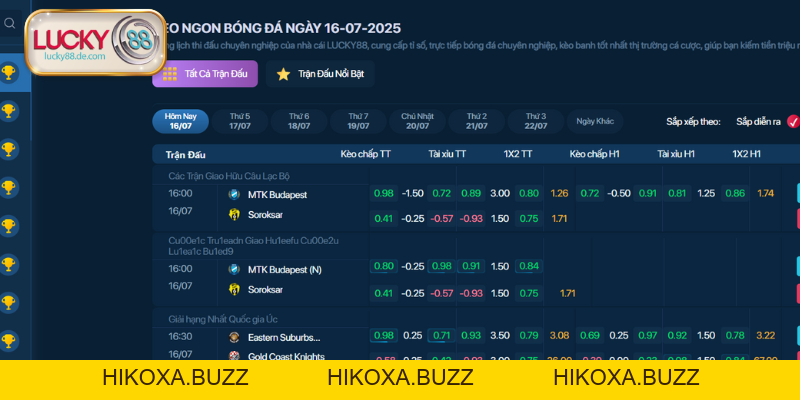
Task: Select the 0.78 odds cell
Action: tap(735, 335)
